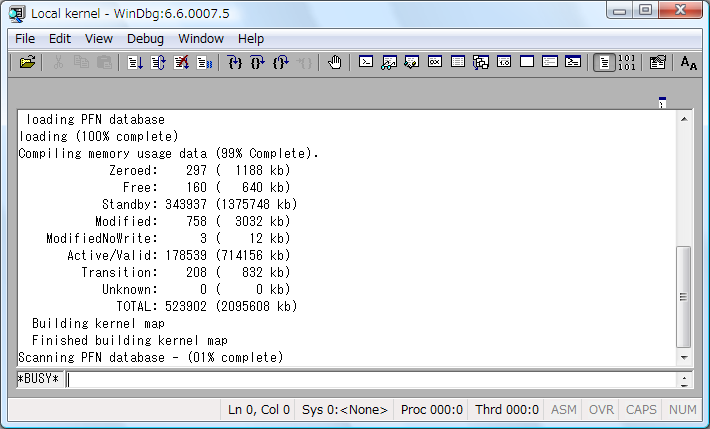Open the Debug menu

pyautogui.click(x=145, y=39)
